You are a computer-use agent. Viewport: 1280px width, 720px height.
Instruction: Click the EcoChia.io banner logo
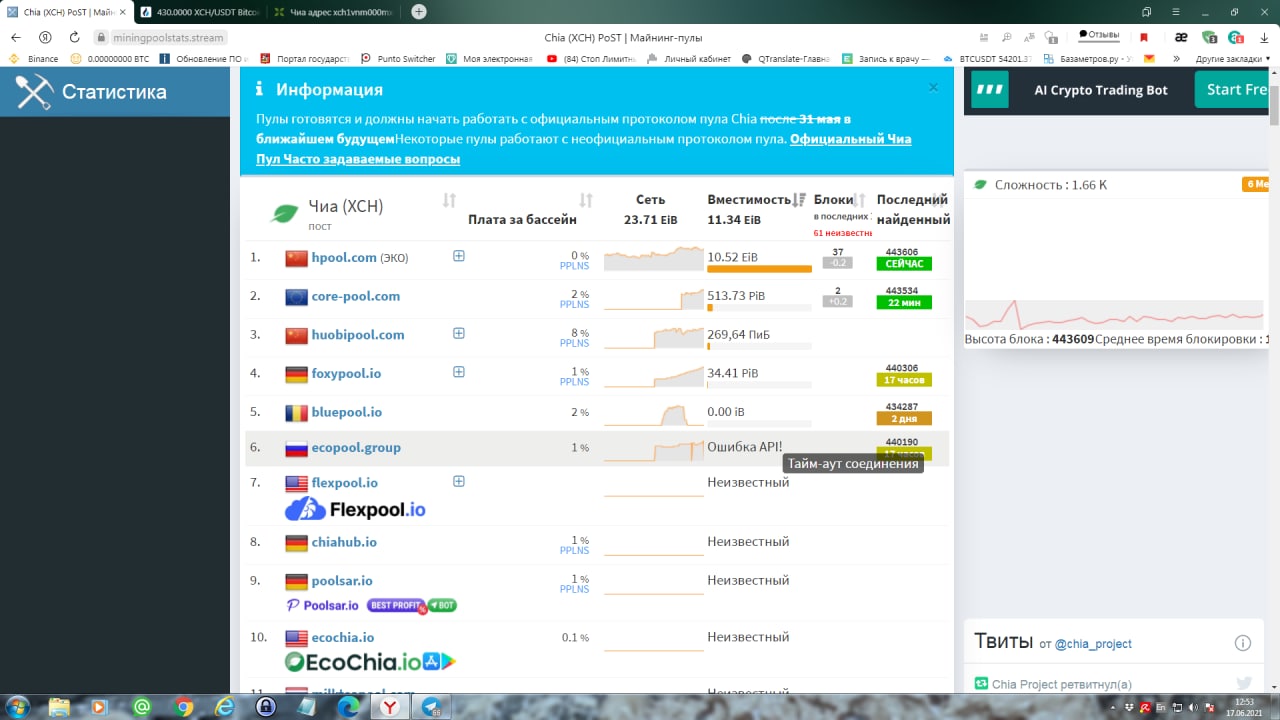click(370, 661)
